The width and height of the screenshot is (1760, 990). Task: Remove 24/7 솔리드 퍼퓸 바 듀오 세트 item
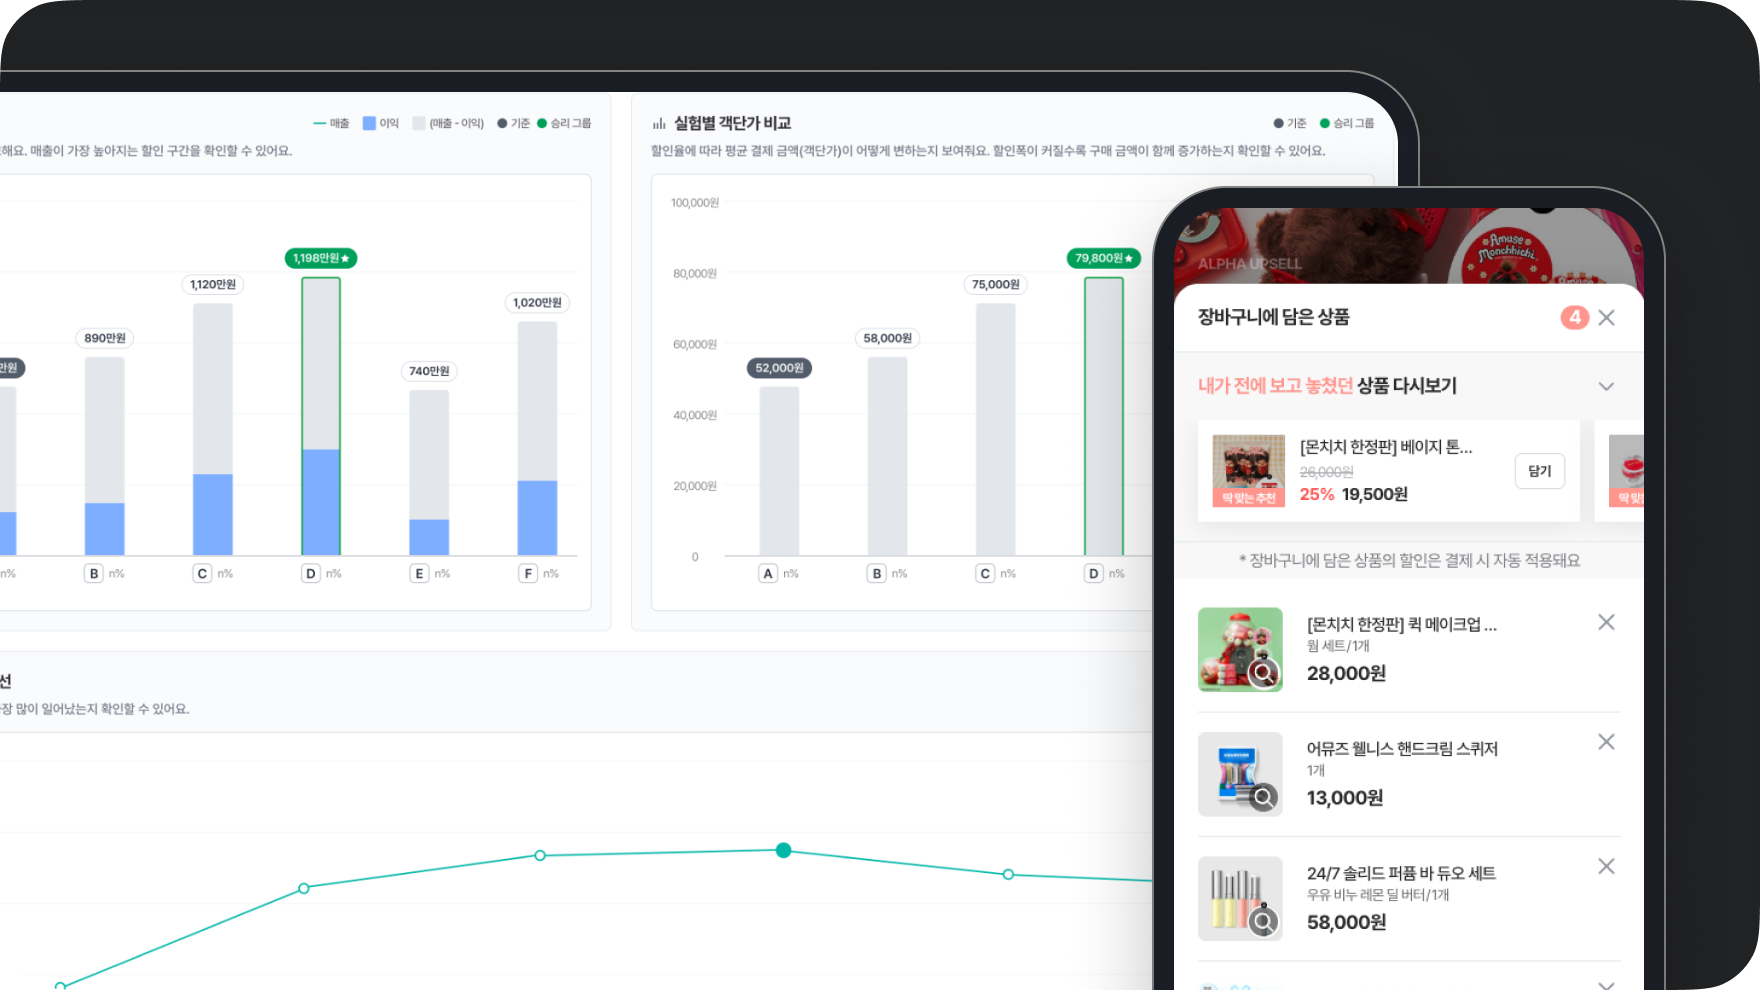coord(1606,866)
